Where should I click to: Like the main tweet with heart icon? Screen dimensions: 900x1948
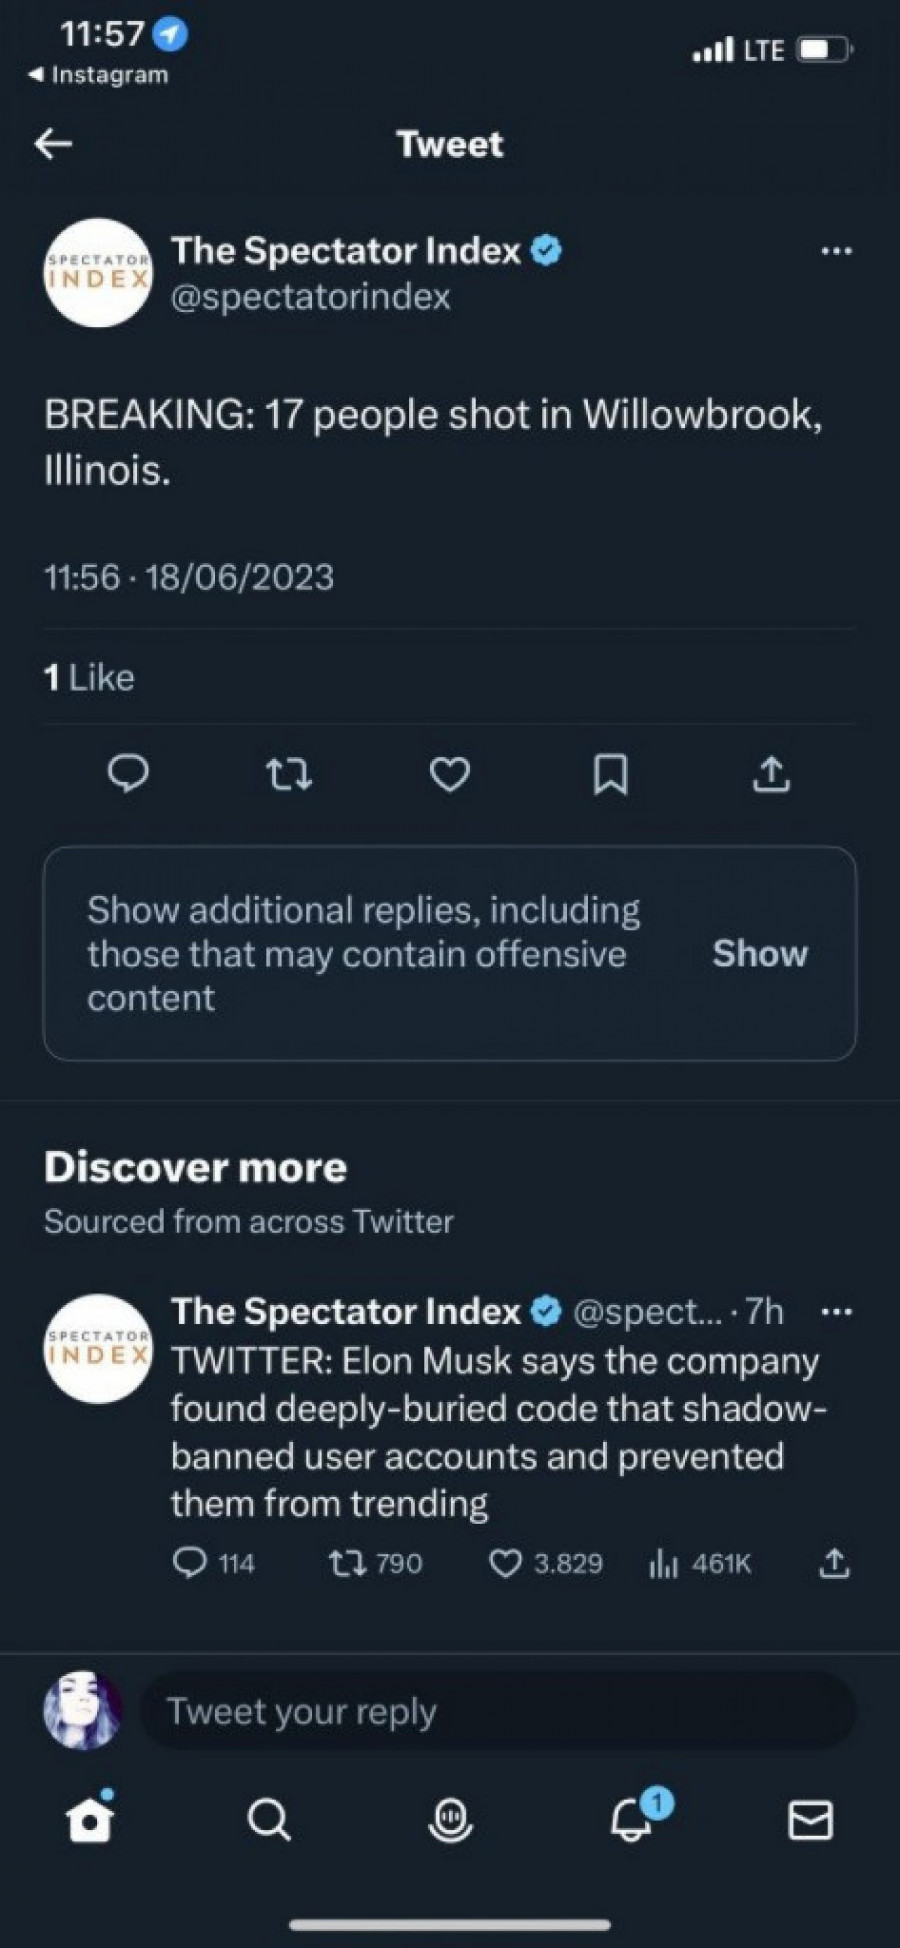[x=450, y=774]
